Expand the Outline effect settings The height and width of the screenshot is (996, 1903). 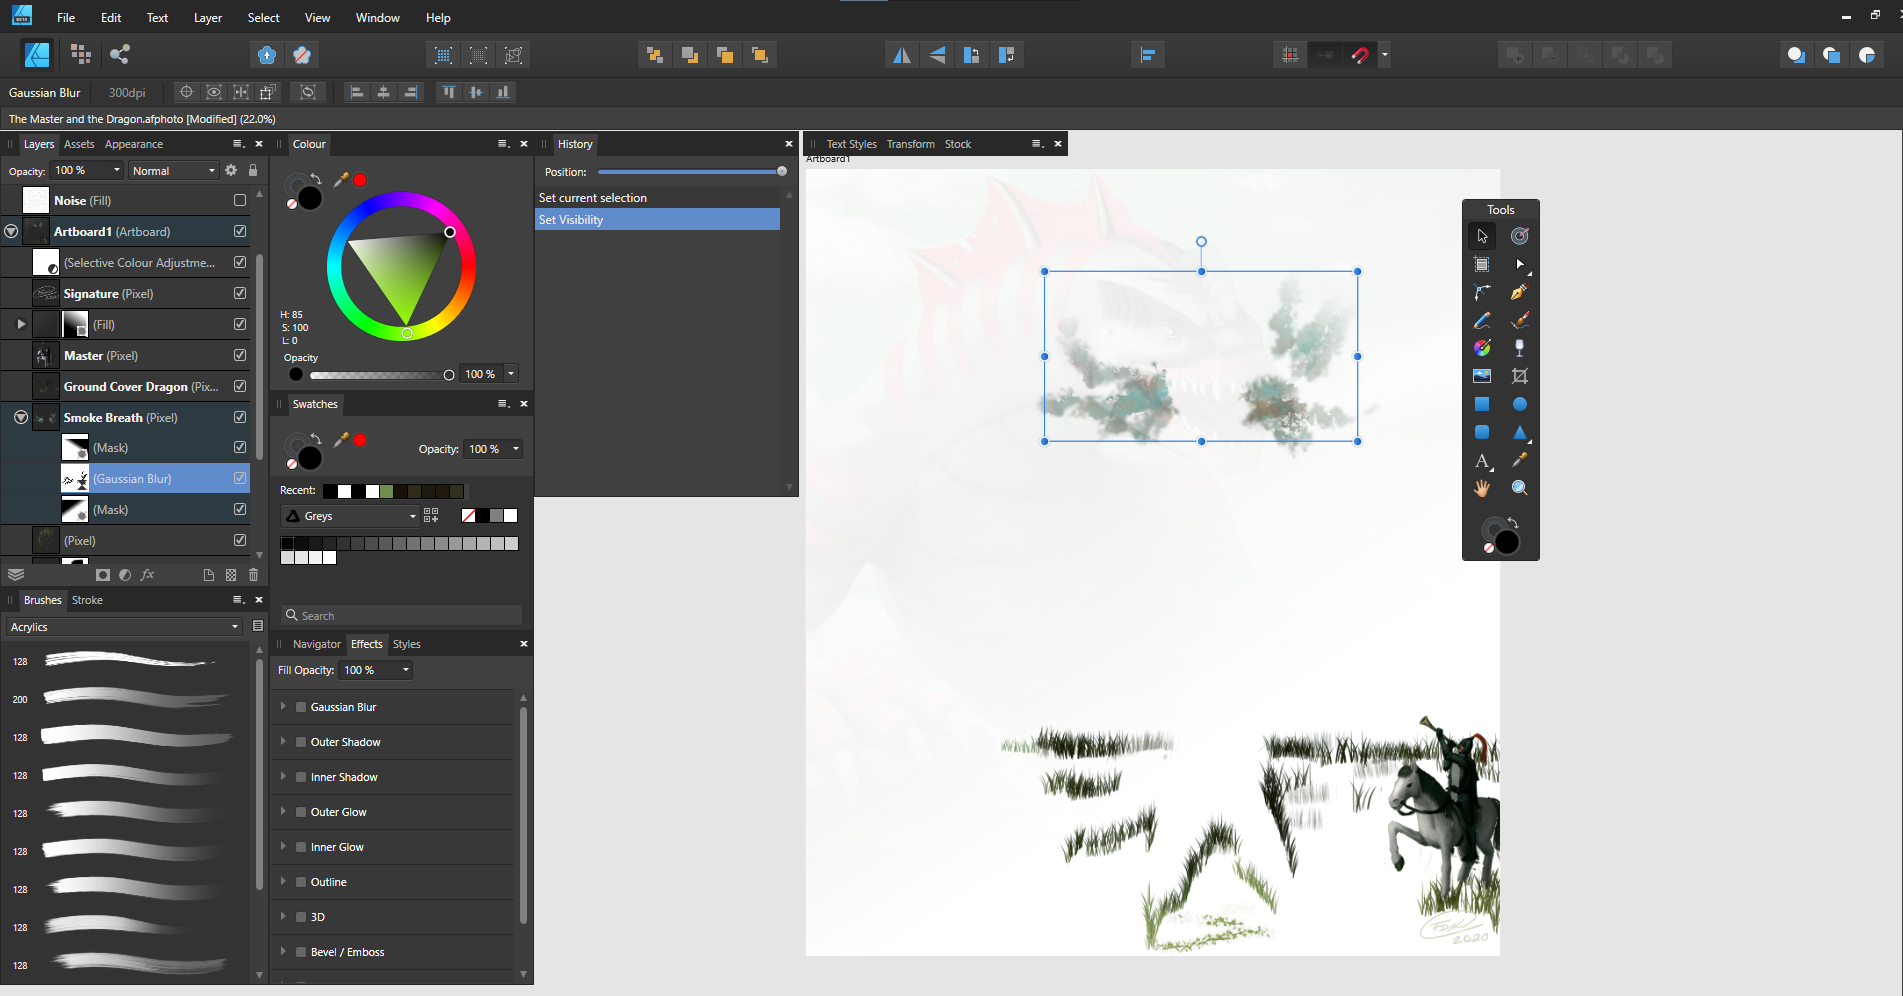[284, 882]
